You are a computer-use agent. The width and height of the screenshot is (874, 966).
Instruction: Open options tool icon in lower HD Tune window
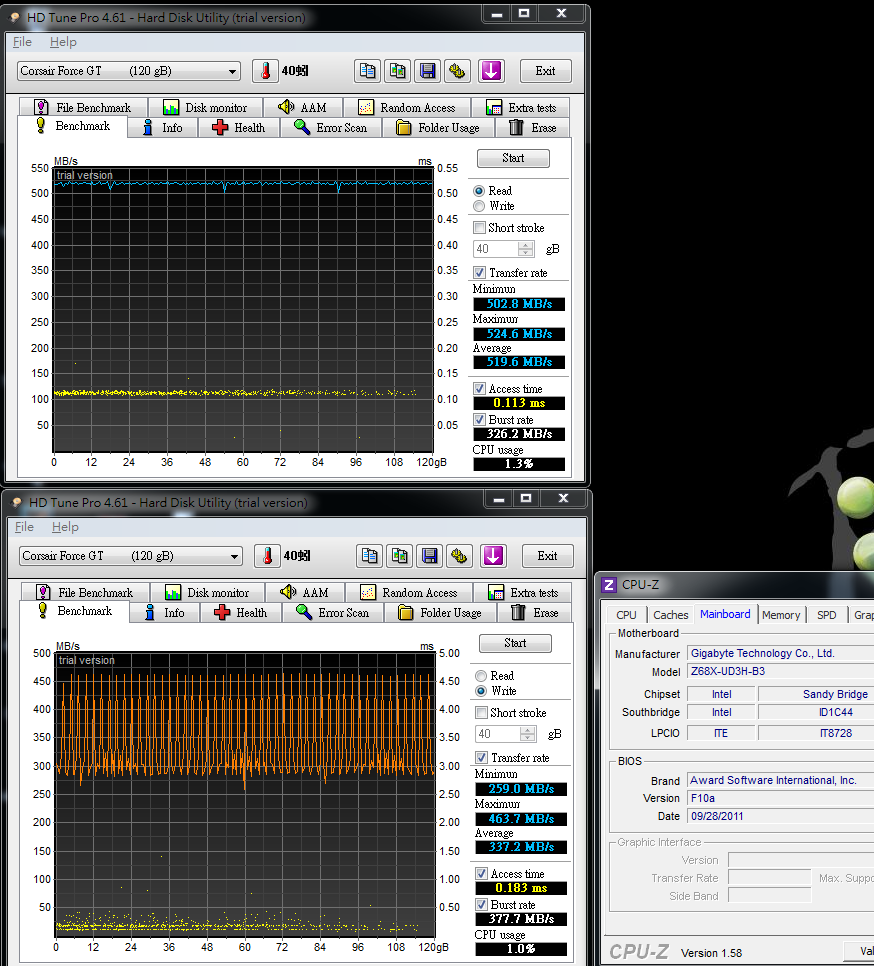click(x=459, y=556)
